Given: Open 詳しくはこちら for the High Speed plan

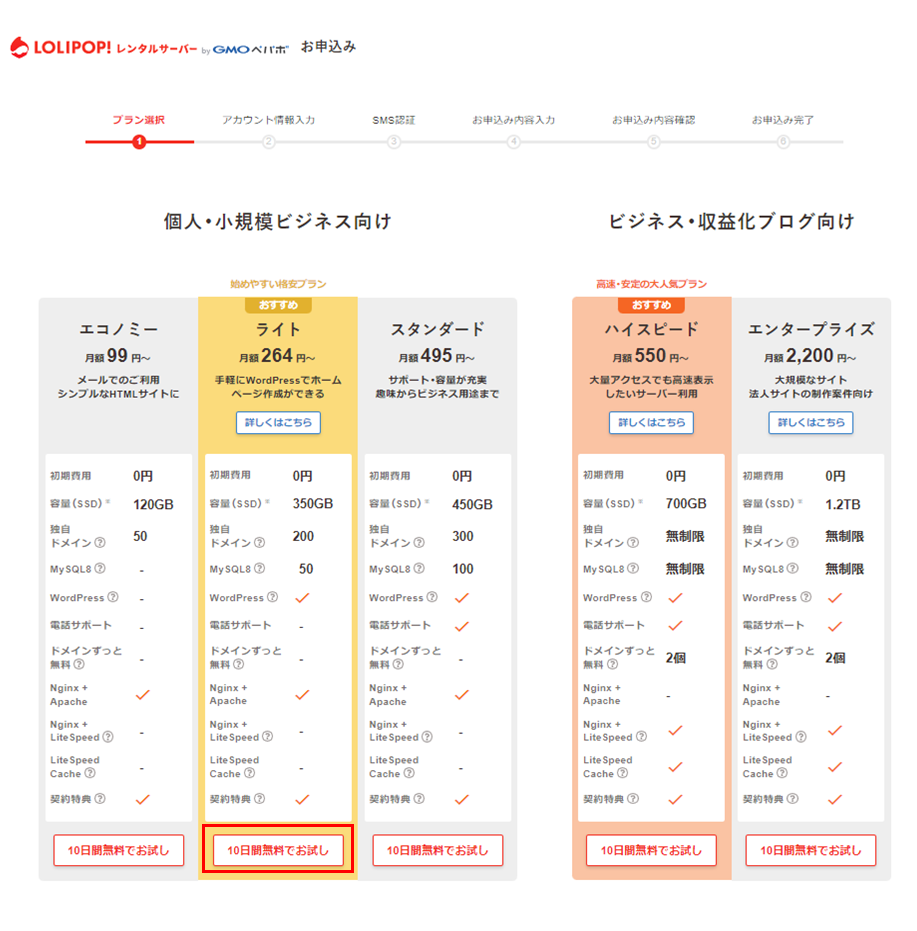Looking at the screenshot, I should click(x=651, y=423).
